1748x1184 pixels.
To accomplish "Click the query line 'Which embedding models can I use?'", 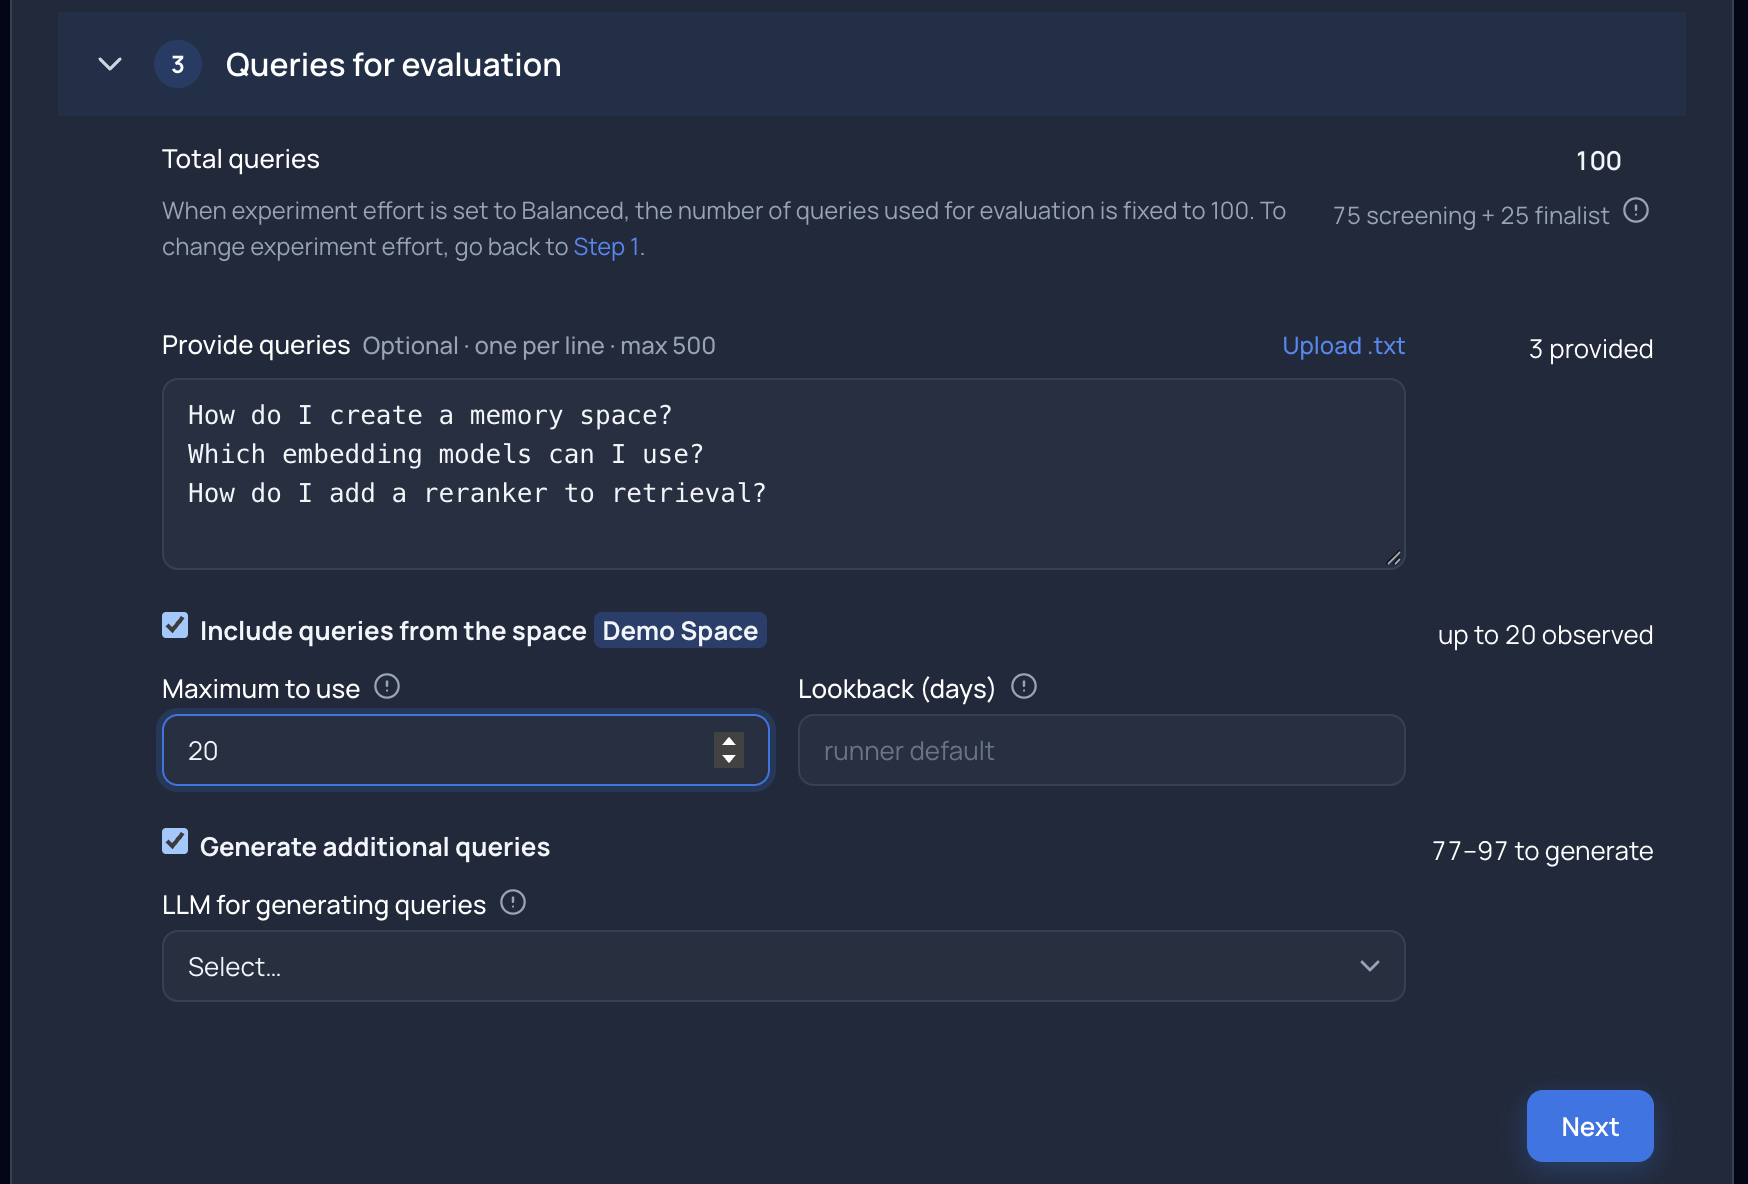I will click(x=446, y=455).
